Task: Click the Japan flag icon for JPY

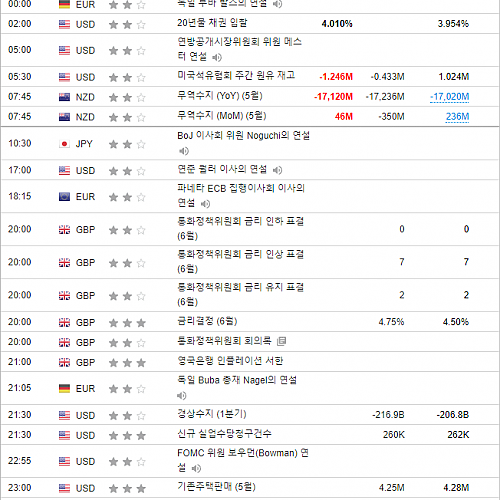Action: click(x=64, y=144)
